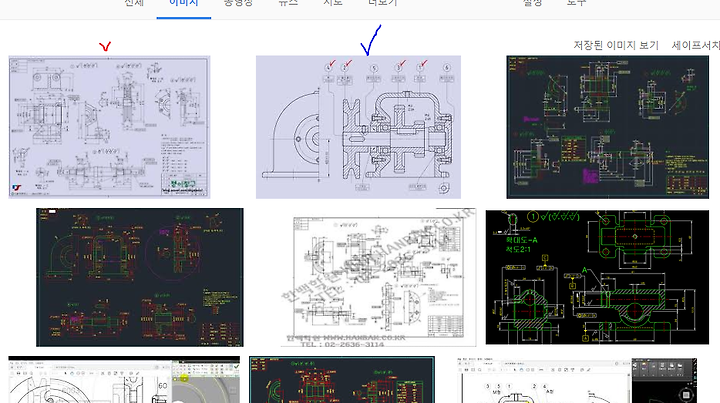The width and height of the screenshot is (720, 403).
Task: Switch to the '동영상' search tab
Action: pos(238,3)
